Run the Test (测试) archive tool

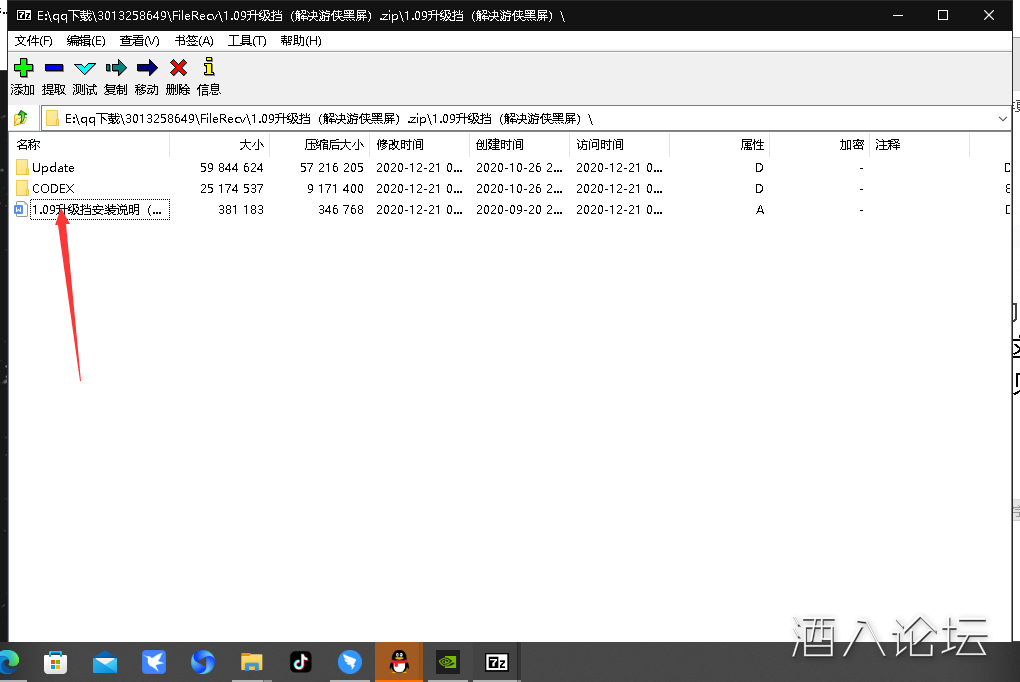[85, 68]
